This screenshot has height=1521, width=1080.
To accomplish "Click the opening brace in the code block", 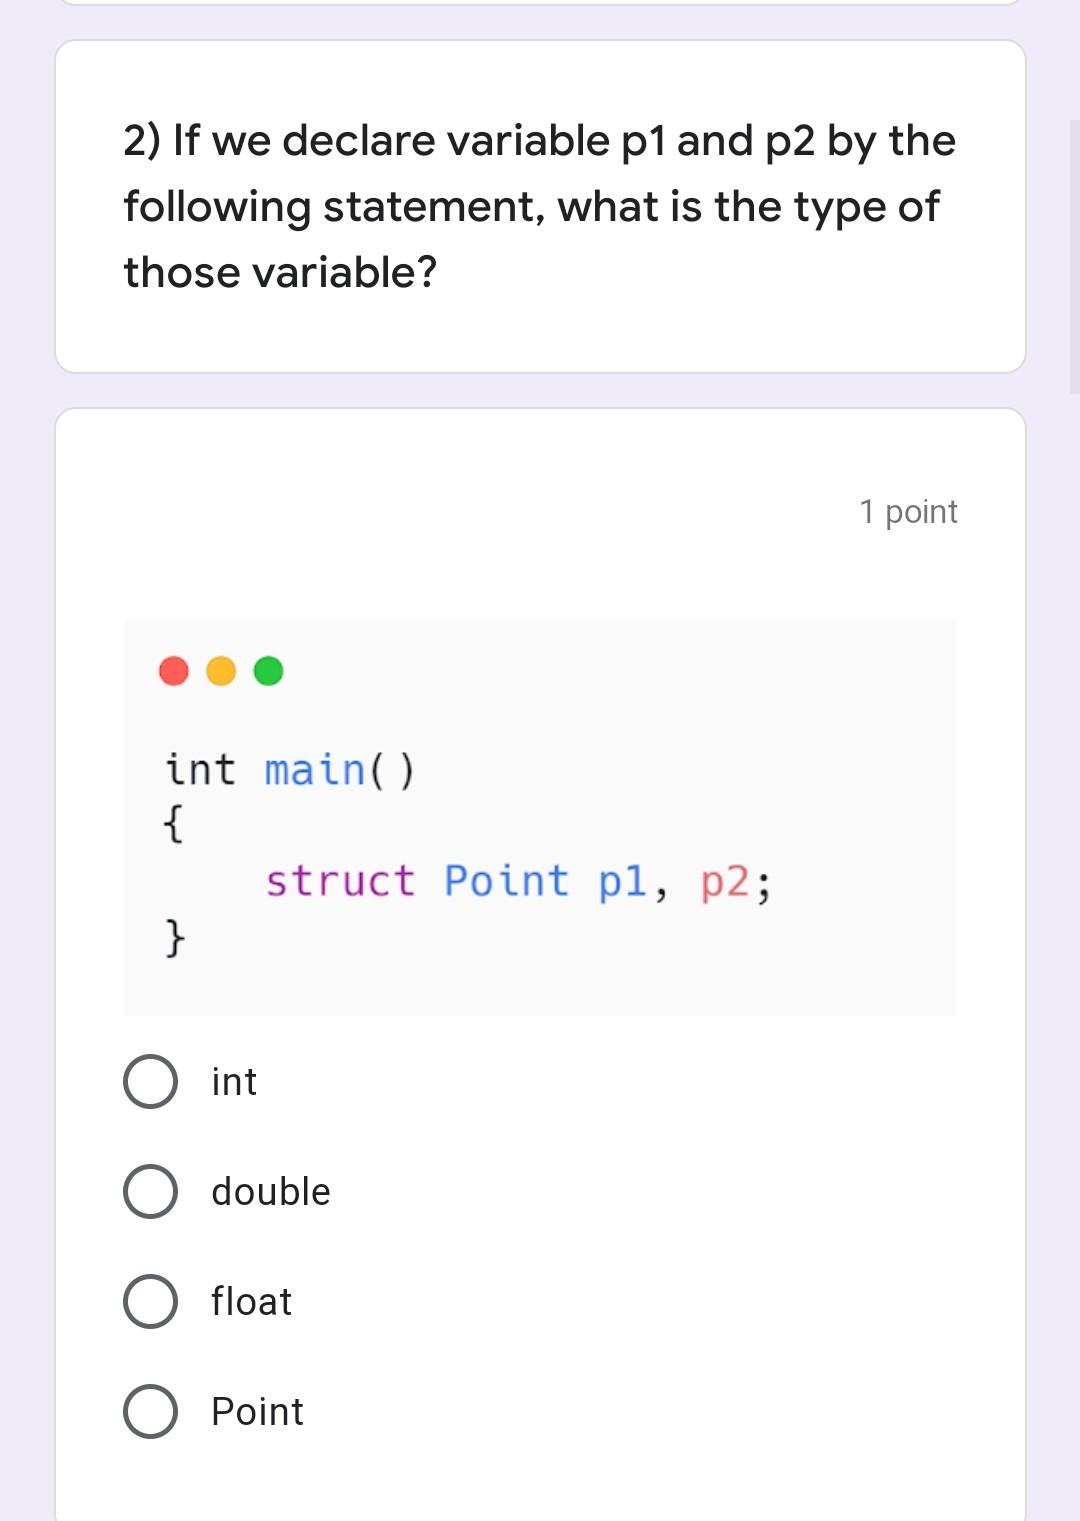I will 172,826.
